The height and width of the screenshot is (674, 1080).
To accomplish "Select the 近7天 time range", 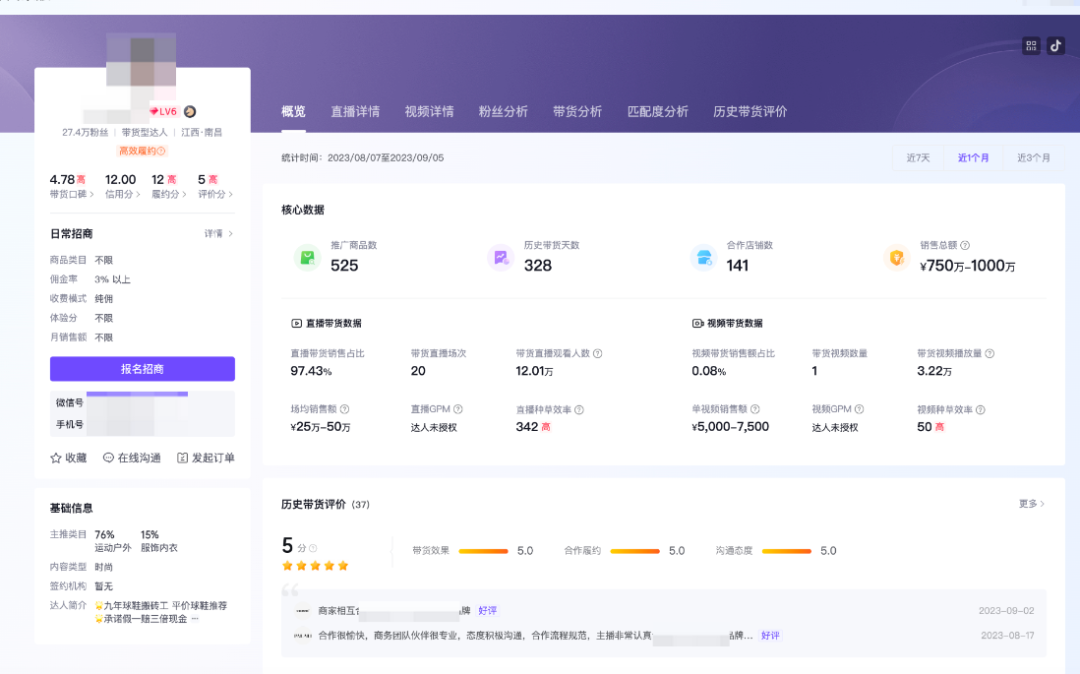I will [918, 158].
